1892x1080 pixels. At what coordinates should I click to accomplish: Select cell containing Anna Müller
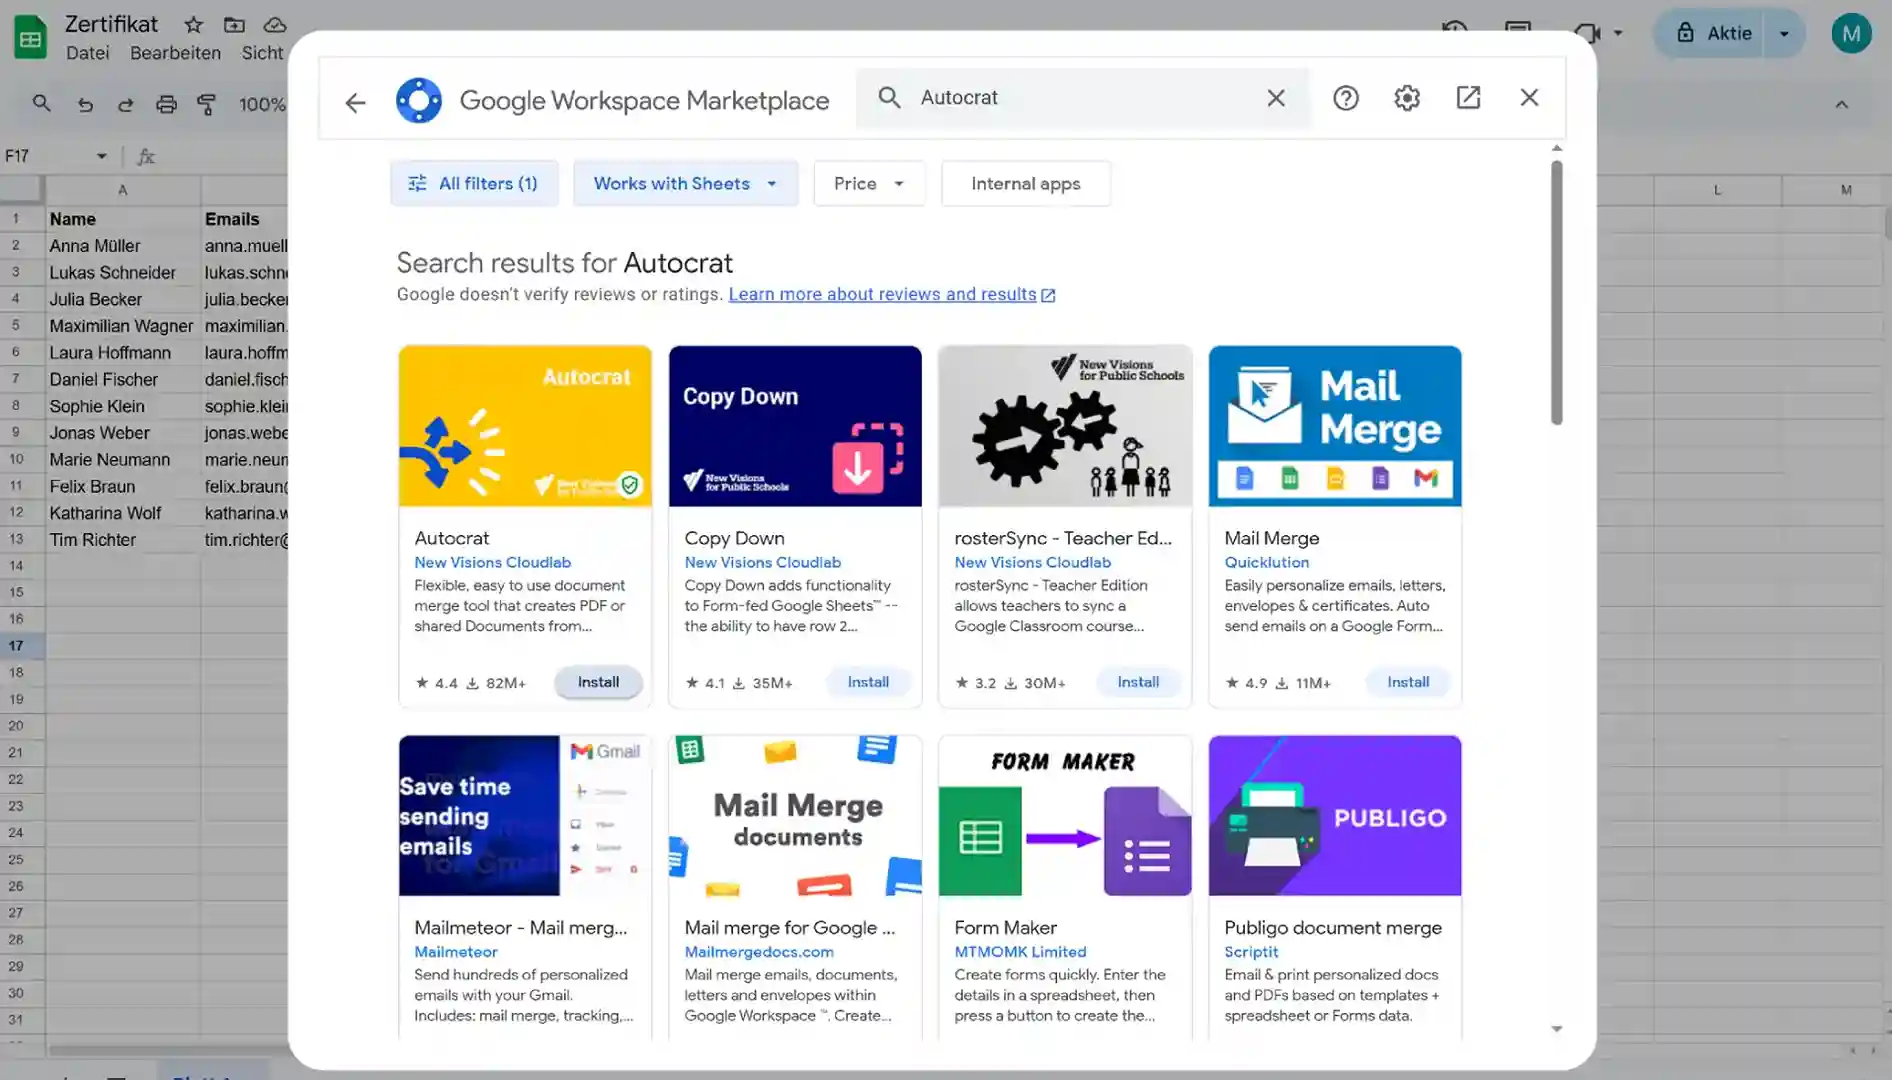[122, 246]
